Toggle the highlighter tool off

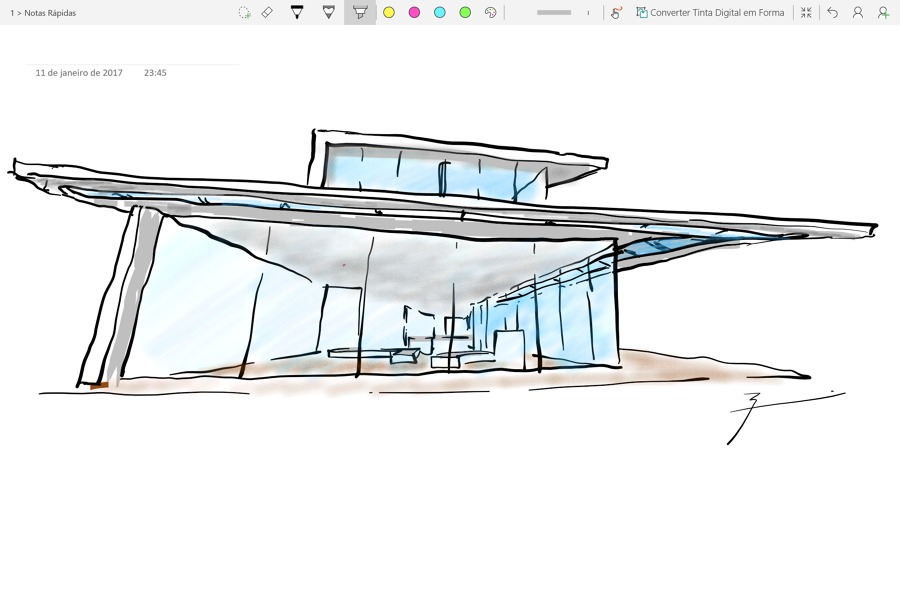359,12
